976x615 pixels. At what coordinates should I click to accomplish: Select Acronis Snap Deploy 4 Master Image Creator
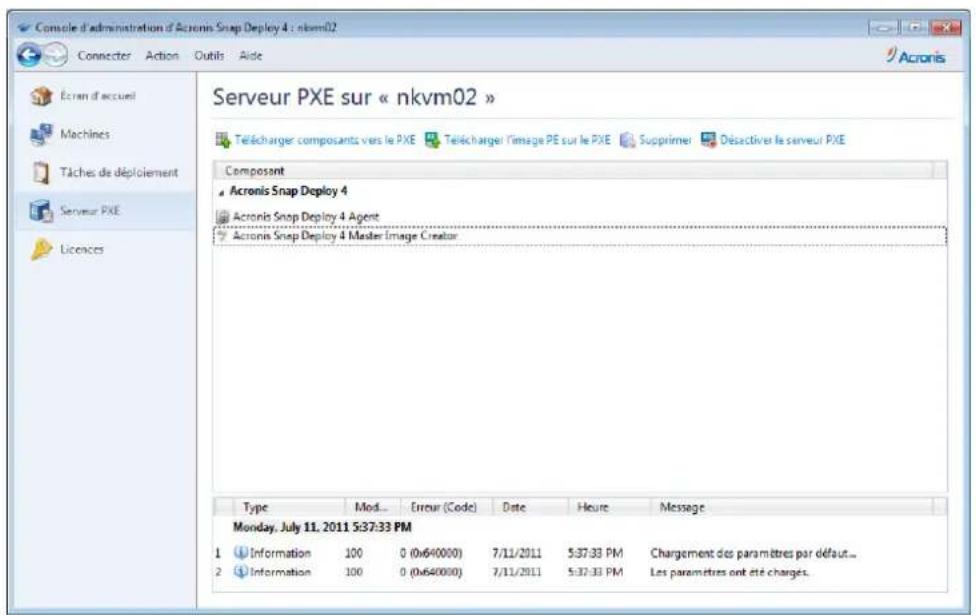tap(580, 236)
